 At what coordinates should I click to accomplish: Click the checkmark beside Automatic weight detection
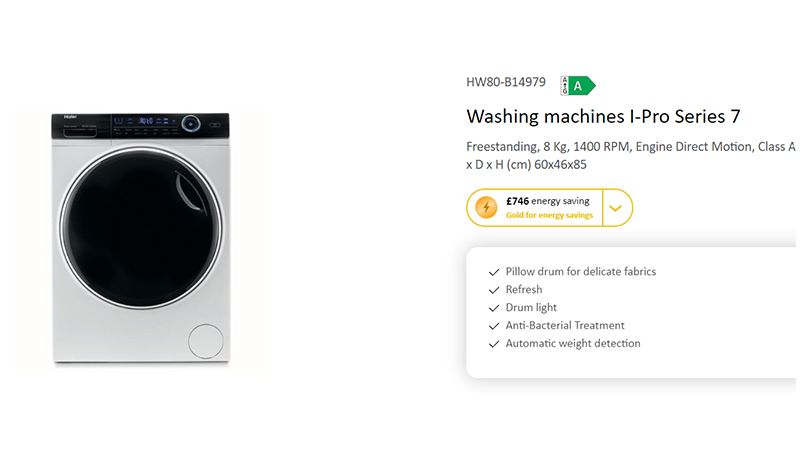point(493,344)
